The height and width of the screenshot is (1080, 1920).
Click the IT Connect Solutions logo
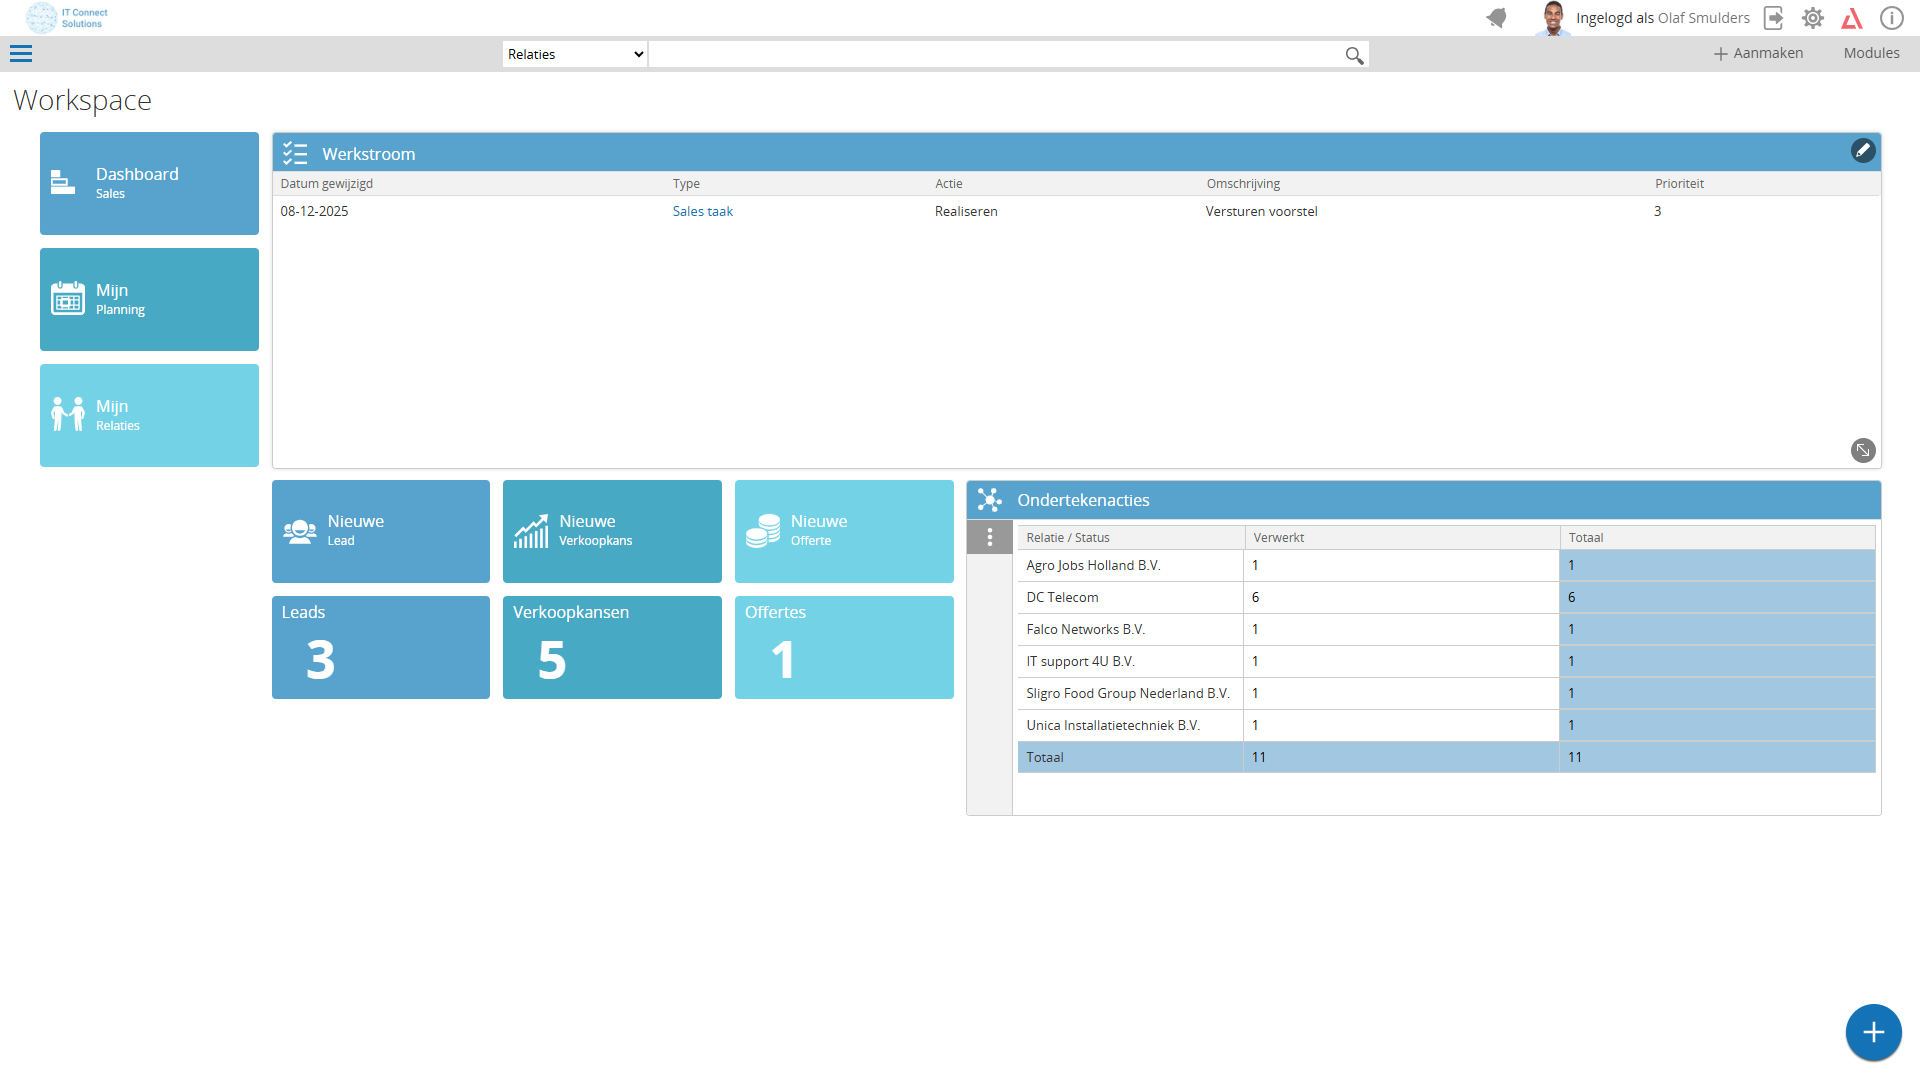click(x=64, y=17)
